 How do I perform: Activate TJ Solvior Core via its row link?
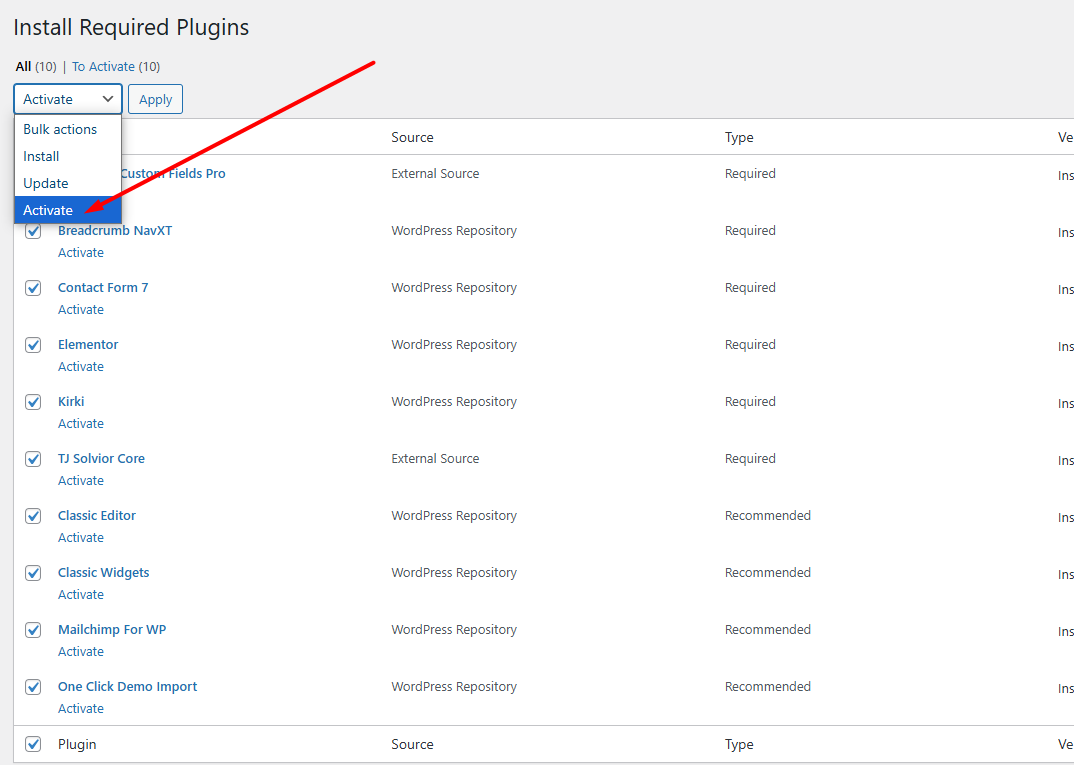[81, 480]
